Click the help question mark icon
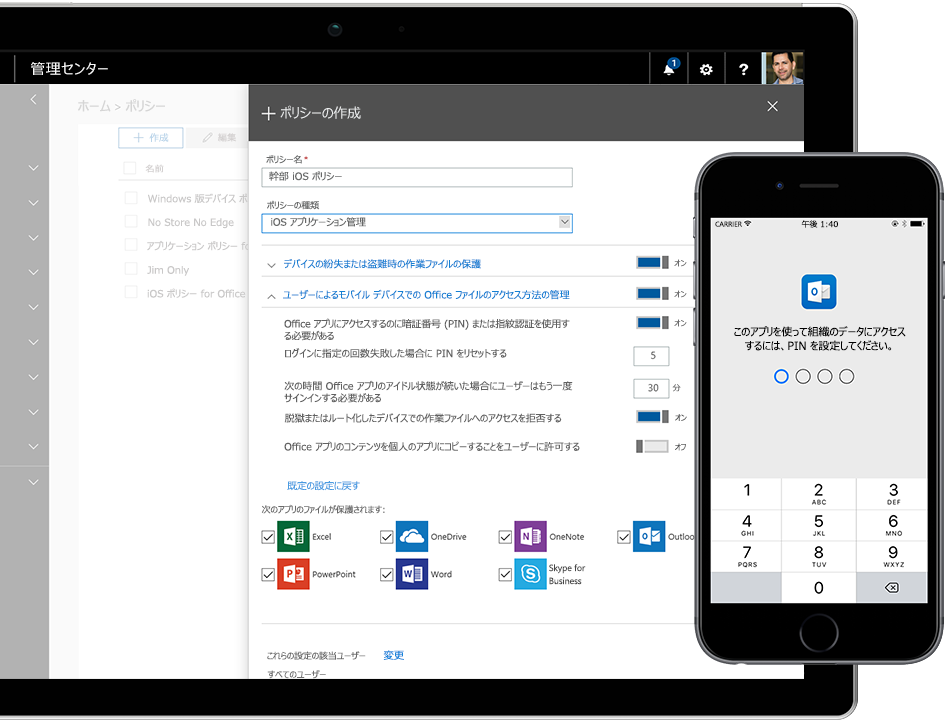 coord(743,69)
